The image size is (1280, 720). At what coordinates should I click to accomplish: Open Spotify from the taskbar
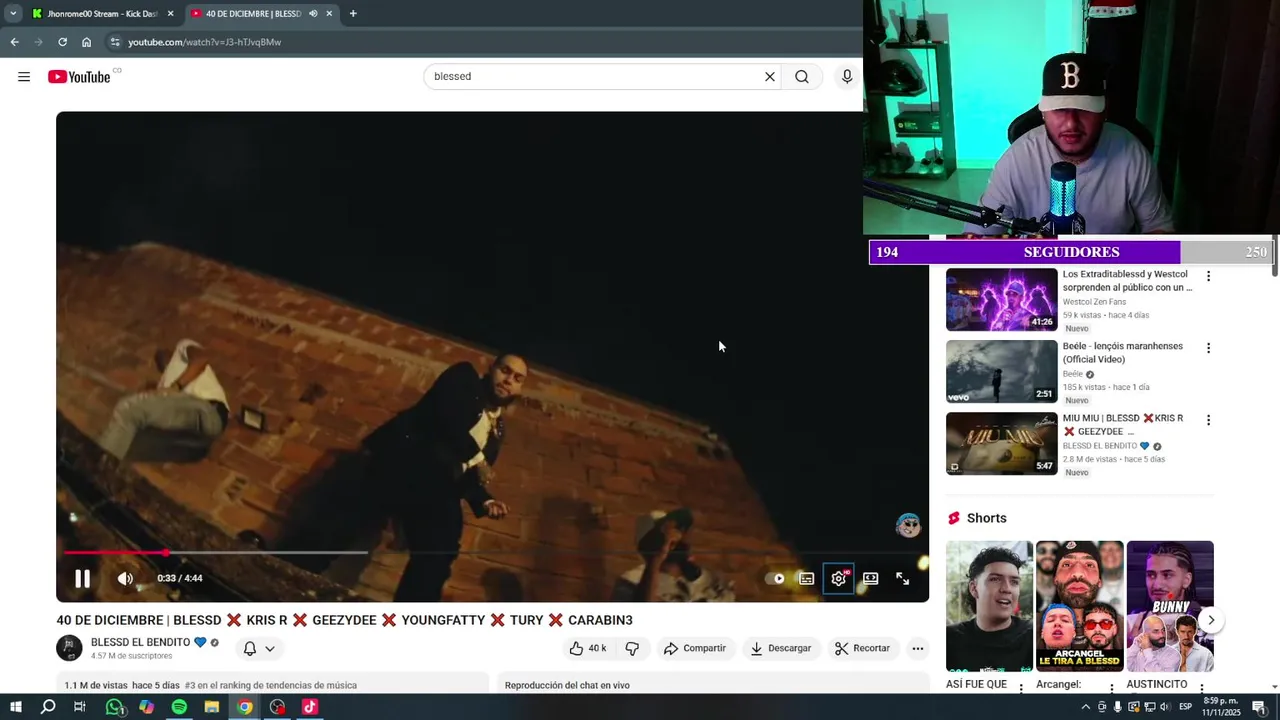click(x=179, y=707)
